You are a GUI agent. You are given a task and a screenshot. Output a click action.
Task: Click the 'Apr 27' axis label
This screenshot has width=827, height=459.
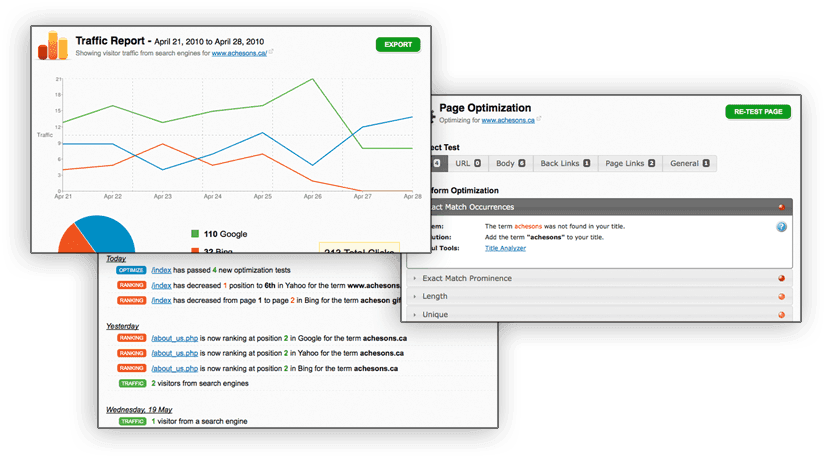coord(362,196)
